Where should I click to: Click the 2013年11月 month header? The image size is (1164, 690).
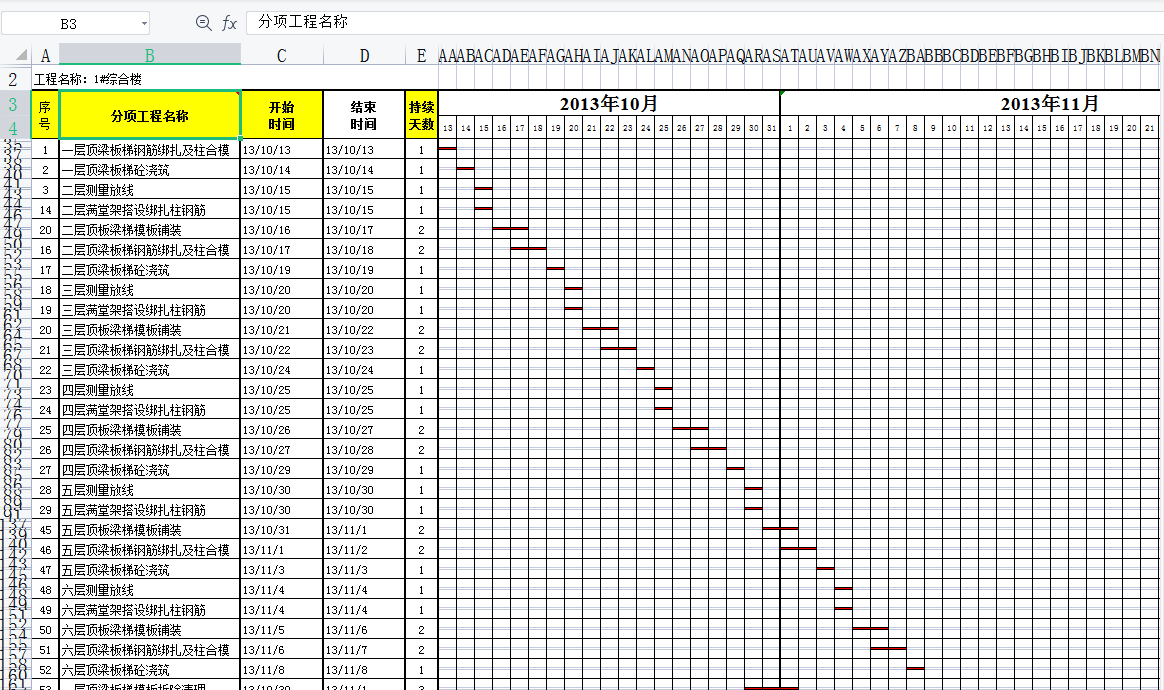[1049, 103]
